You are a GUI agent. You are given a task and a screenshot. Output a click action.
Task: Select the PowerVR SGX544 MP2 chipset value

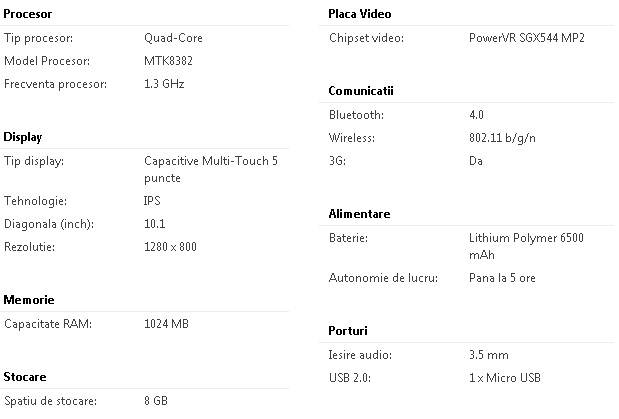(527, 38)
